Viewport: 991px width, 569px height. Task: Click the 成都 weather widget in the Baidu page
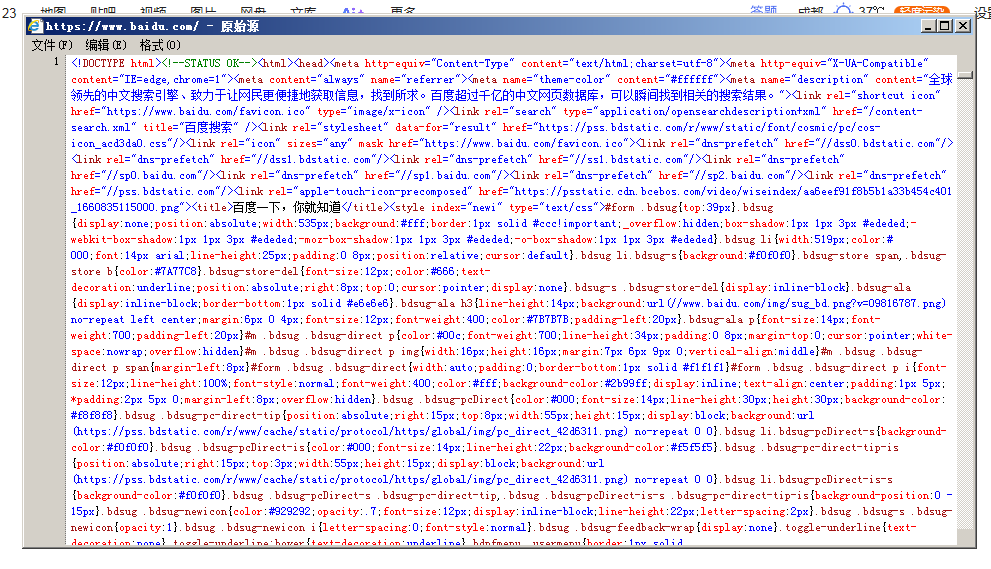coord(810,11)
